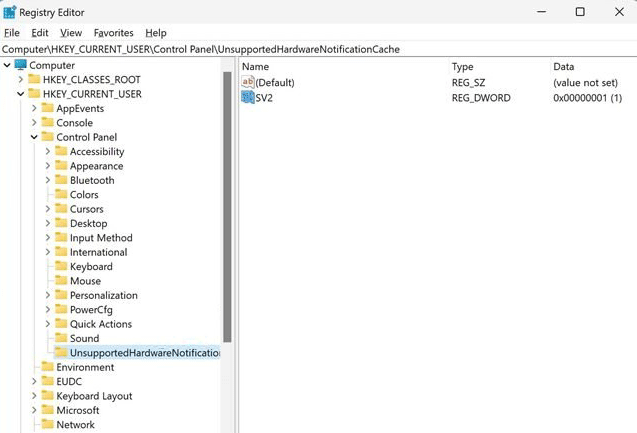Click the REG_SZ type cell

[468, 83]
